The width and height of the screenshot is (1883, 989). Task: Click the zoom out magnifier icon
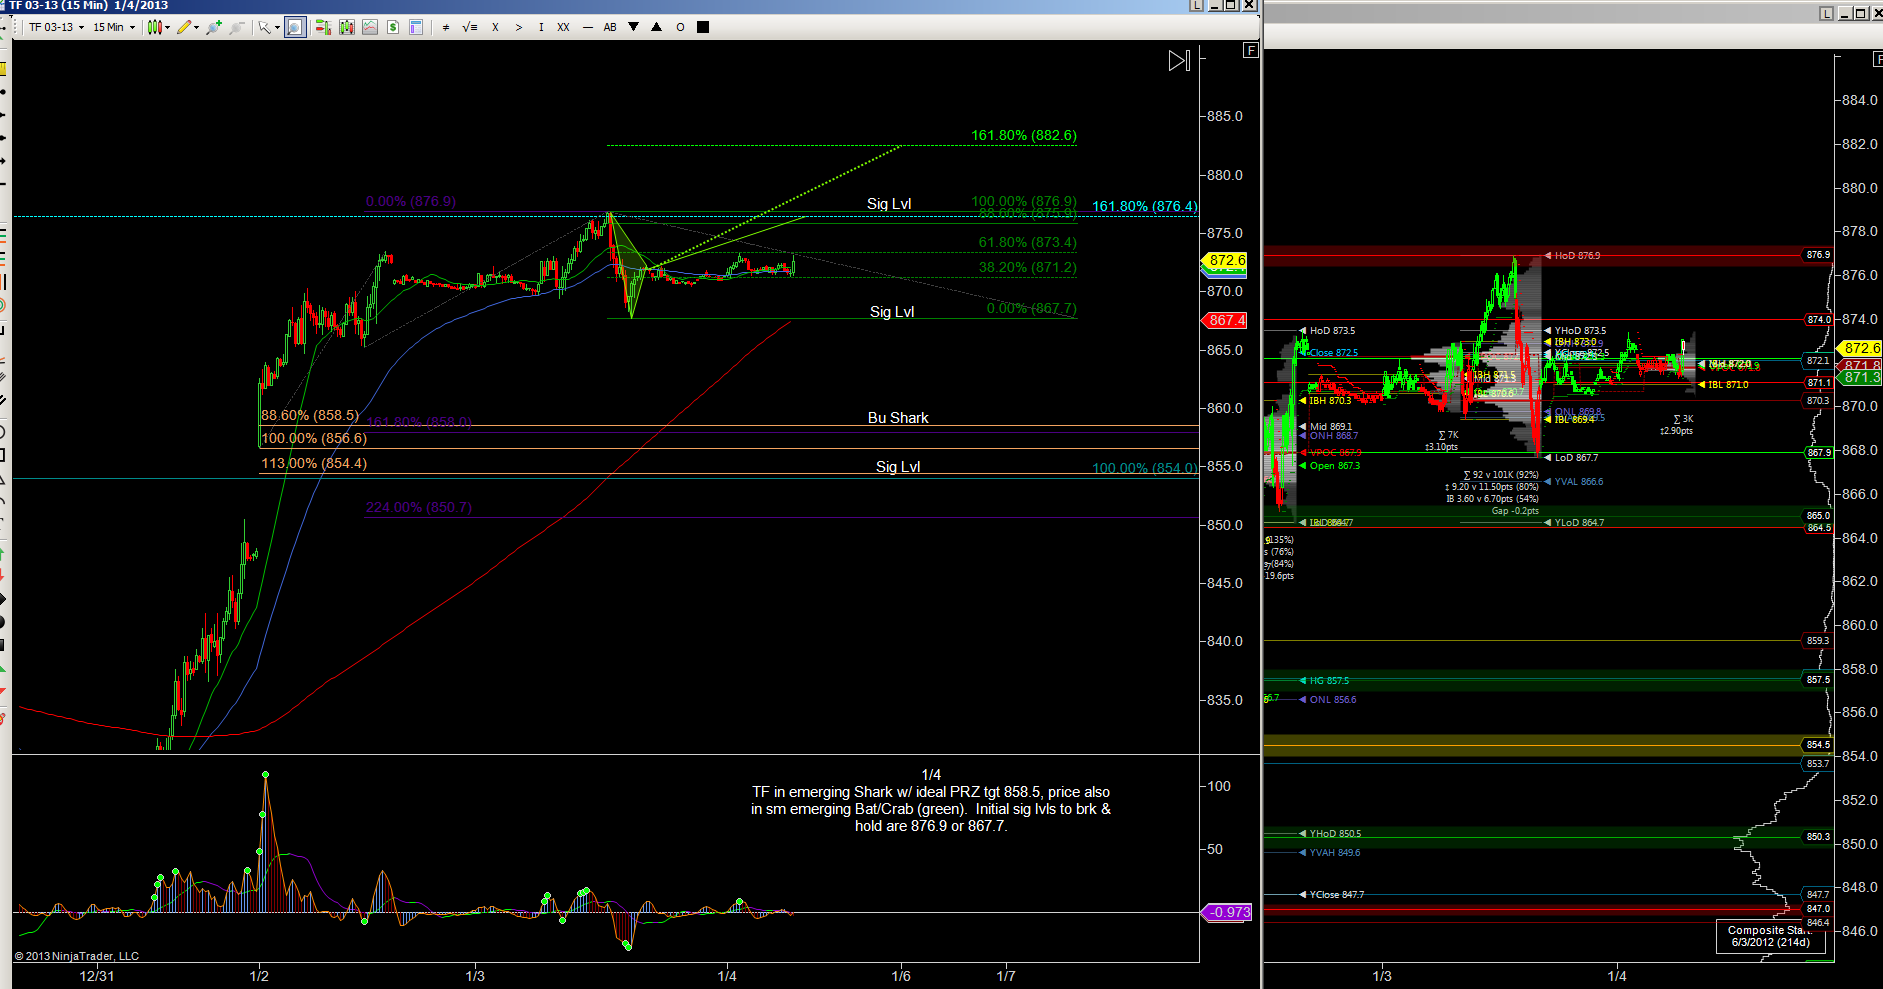236,27
